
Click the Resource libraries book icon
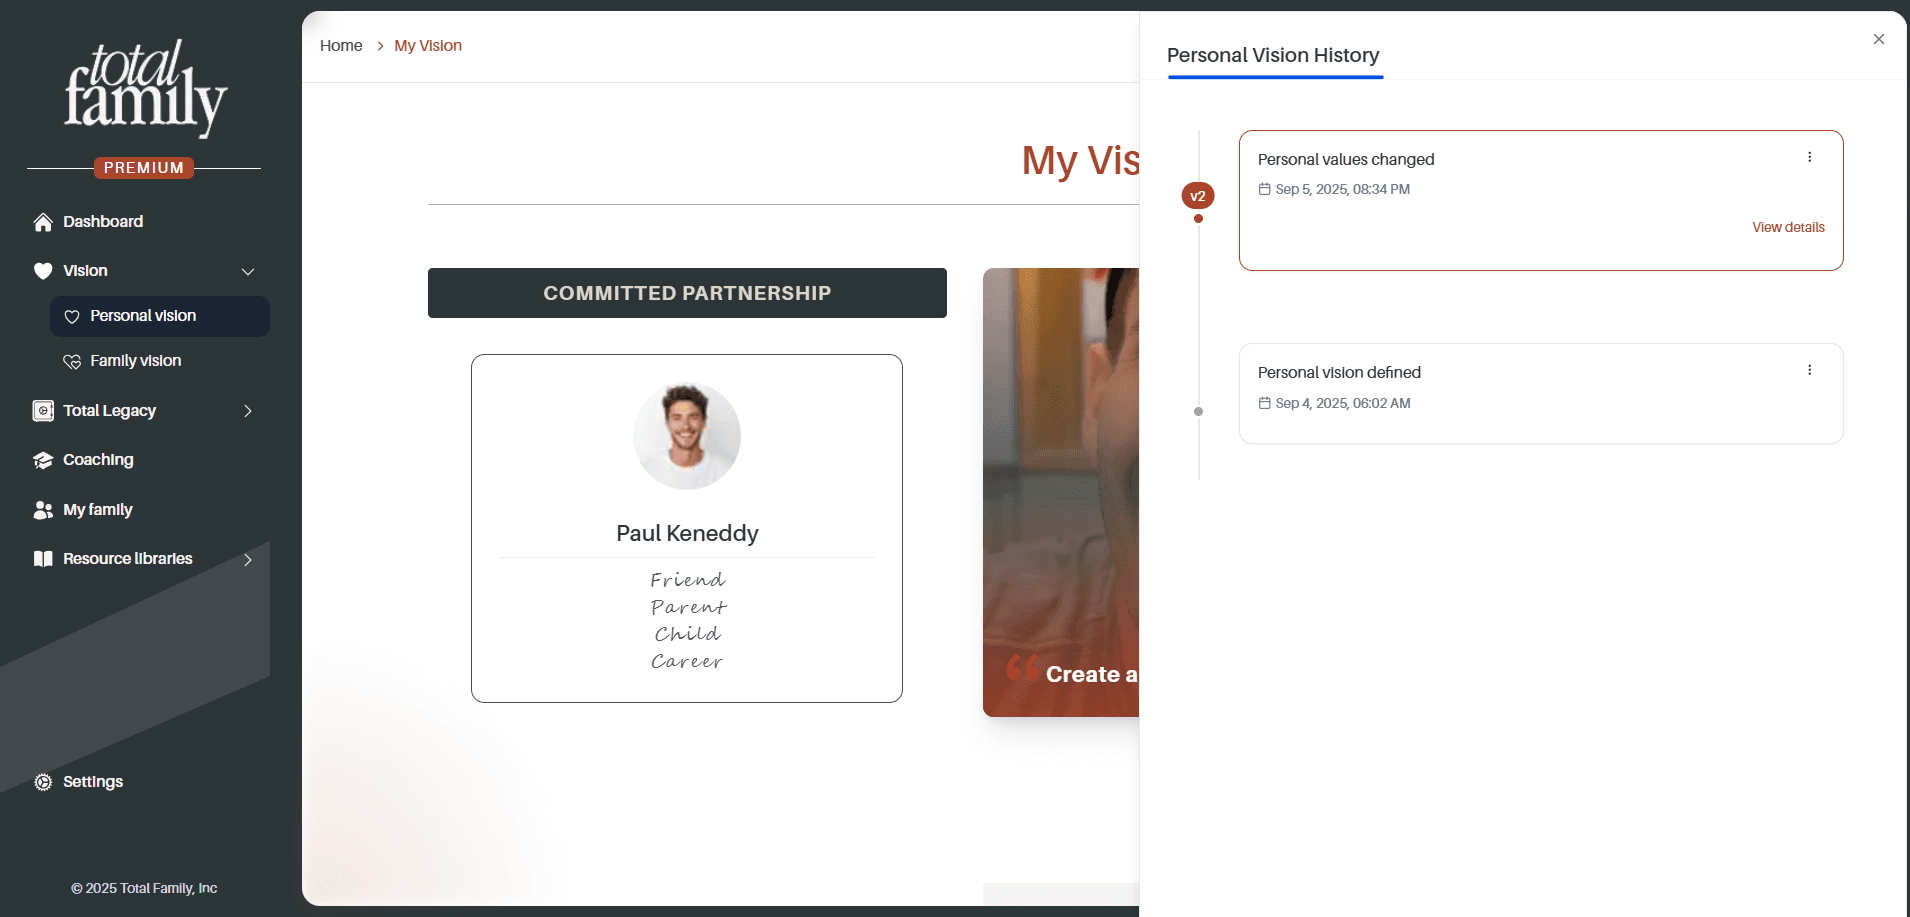[43, 559]
